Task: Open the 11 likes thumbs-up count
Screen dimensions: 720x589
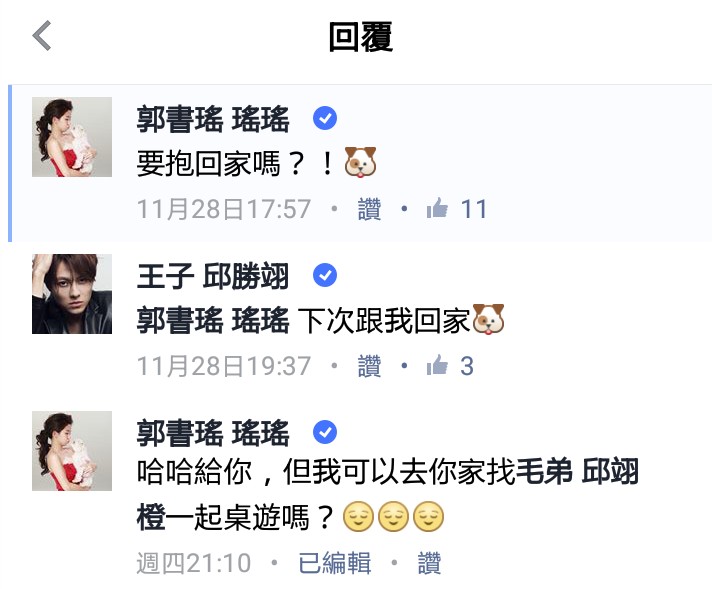Action: pos(456,209)
